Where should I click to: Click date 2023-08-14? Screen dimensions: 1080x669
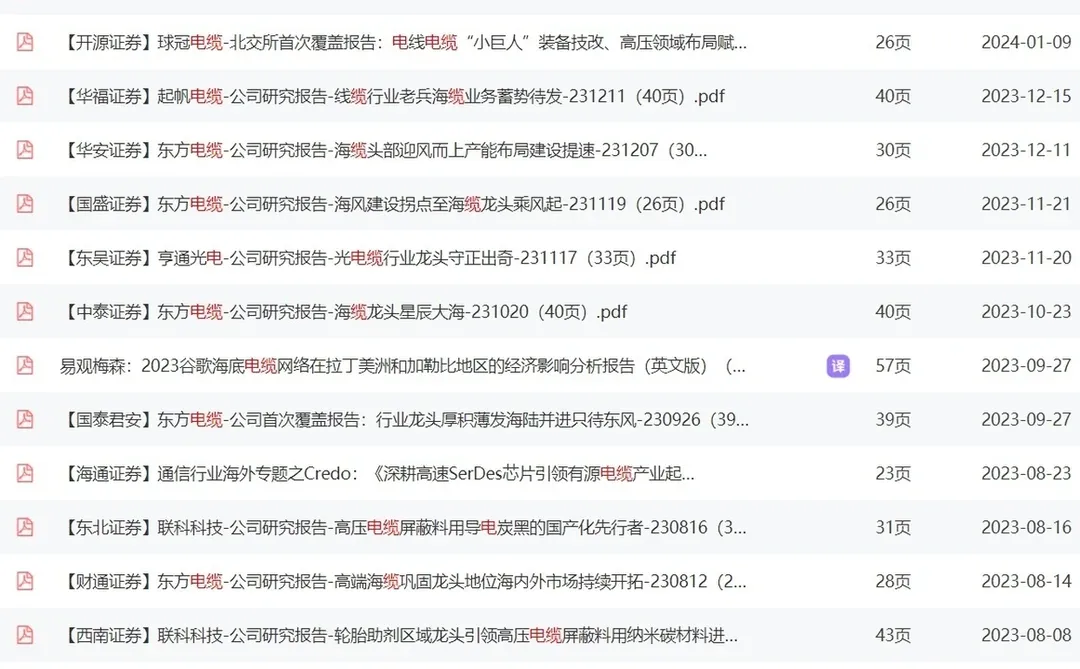click(1026, 581)
